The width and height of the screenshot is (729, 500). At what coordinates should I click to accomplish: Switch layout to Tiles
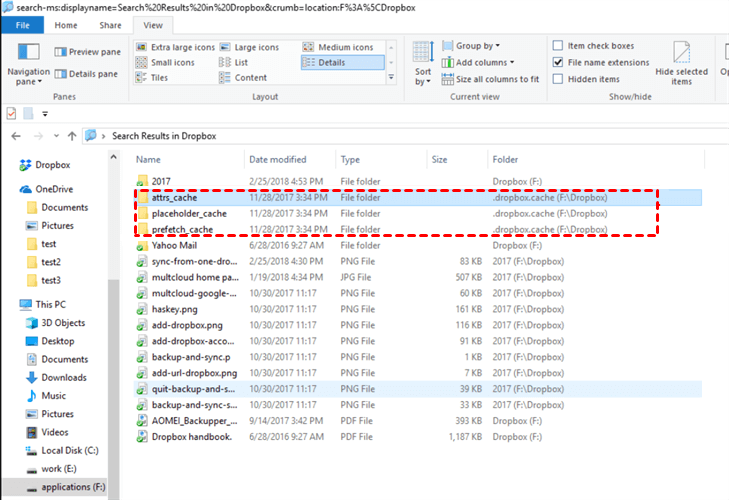tap(152, 78)
